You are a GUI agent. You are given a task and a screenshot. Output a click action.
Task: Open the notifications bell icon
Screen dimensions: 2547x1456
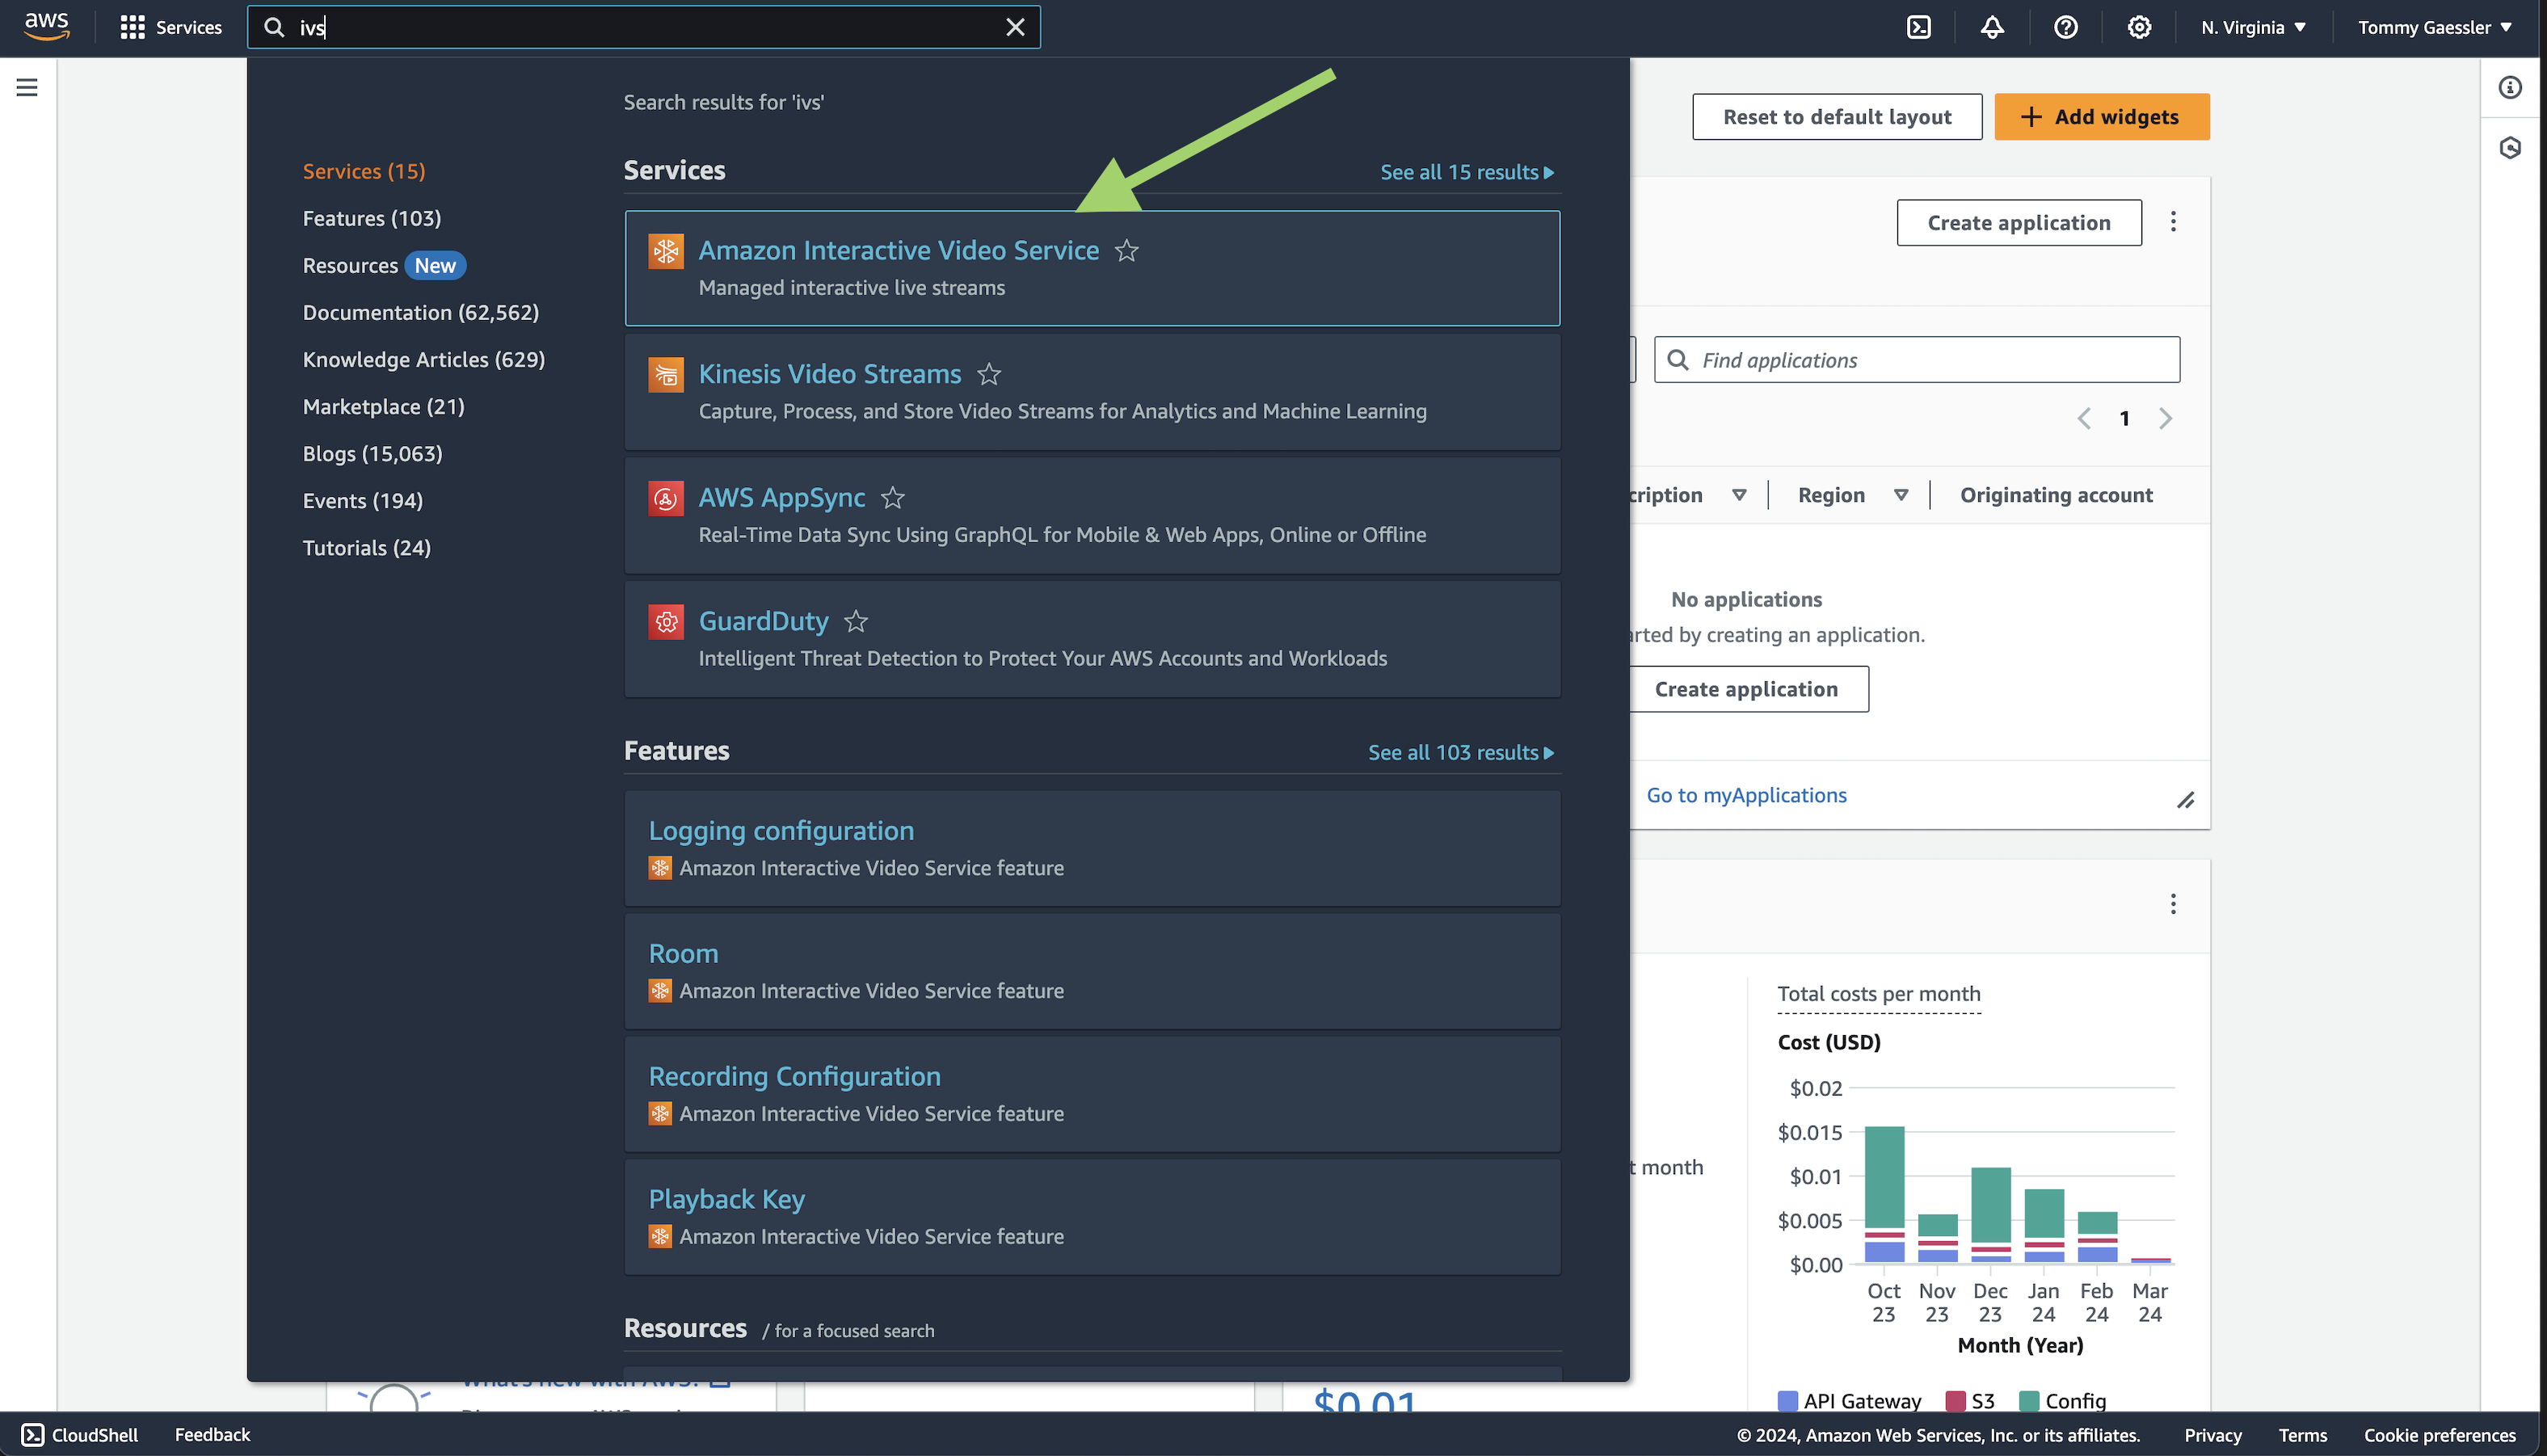[x=1992, y=27]
